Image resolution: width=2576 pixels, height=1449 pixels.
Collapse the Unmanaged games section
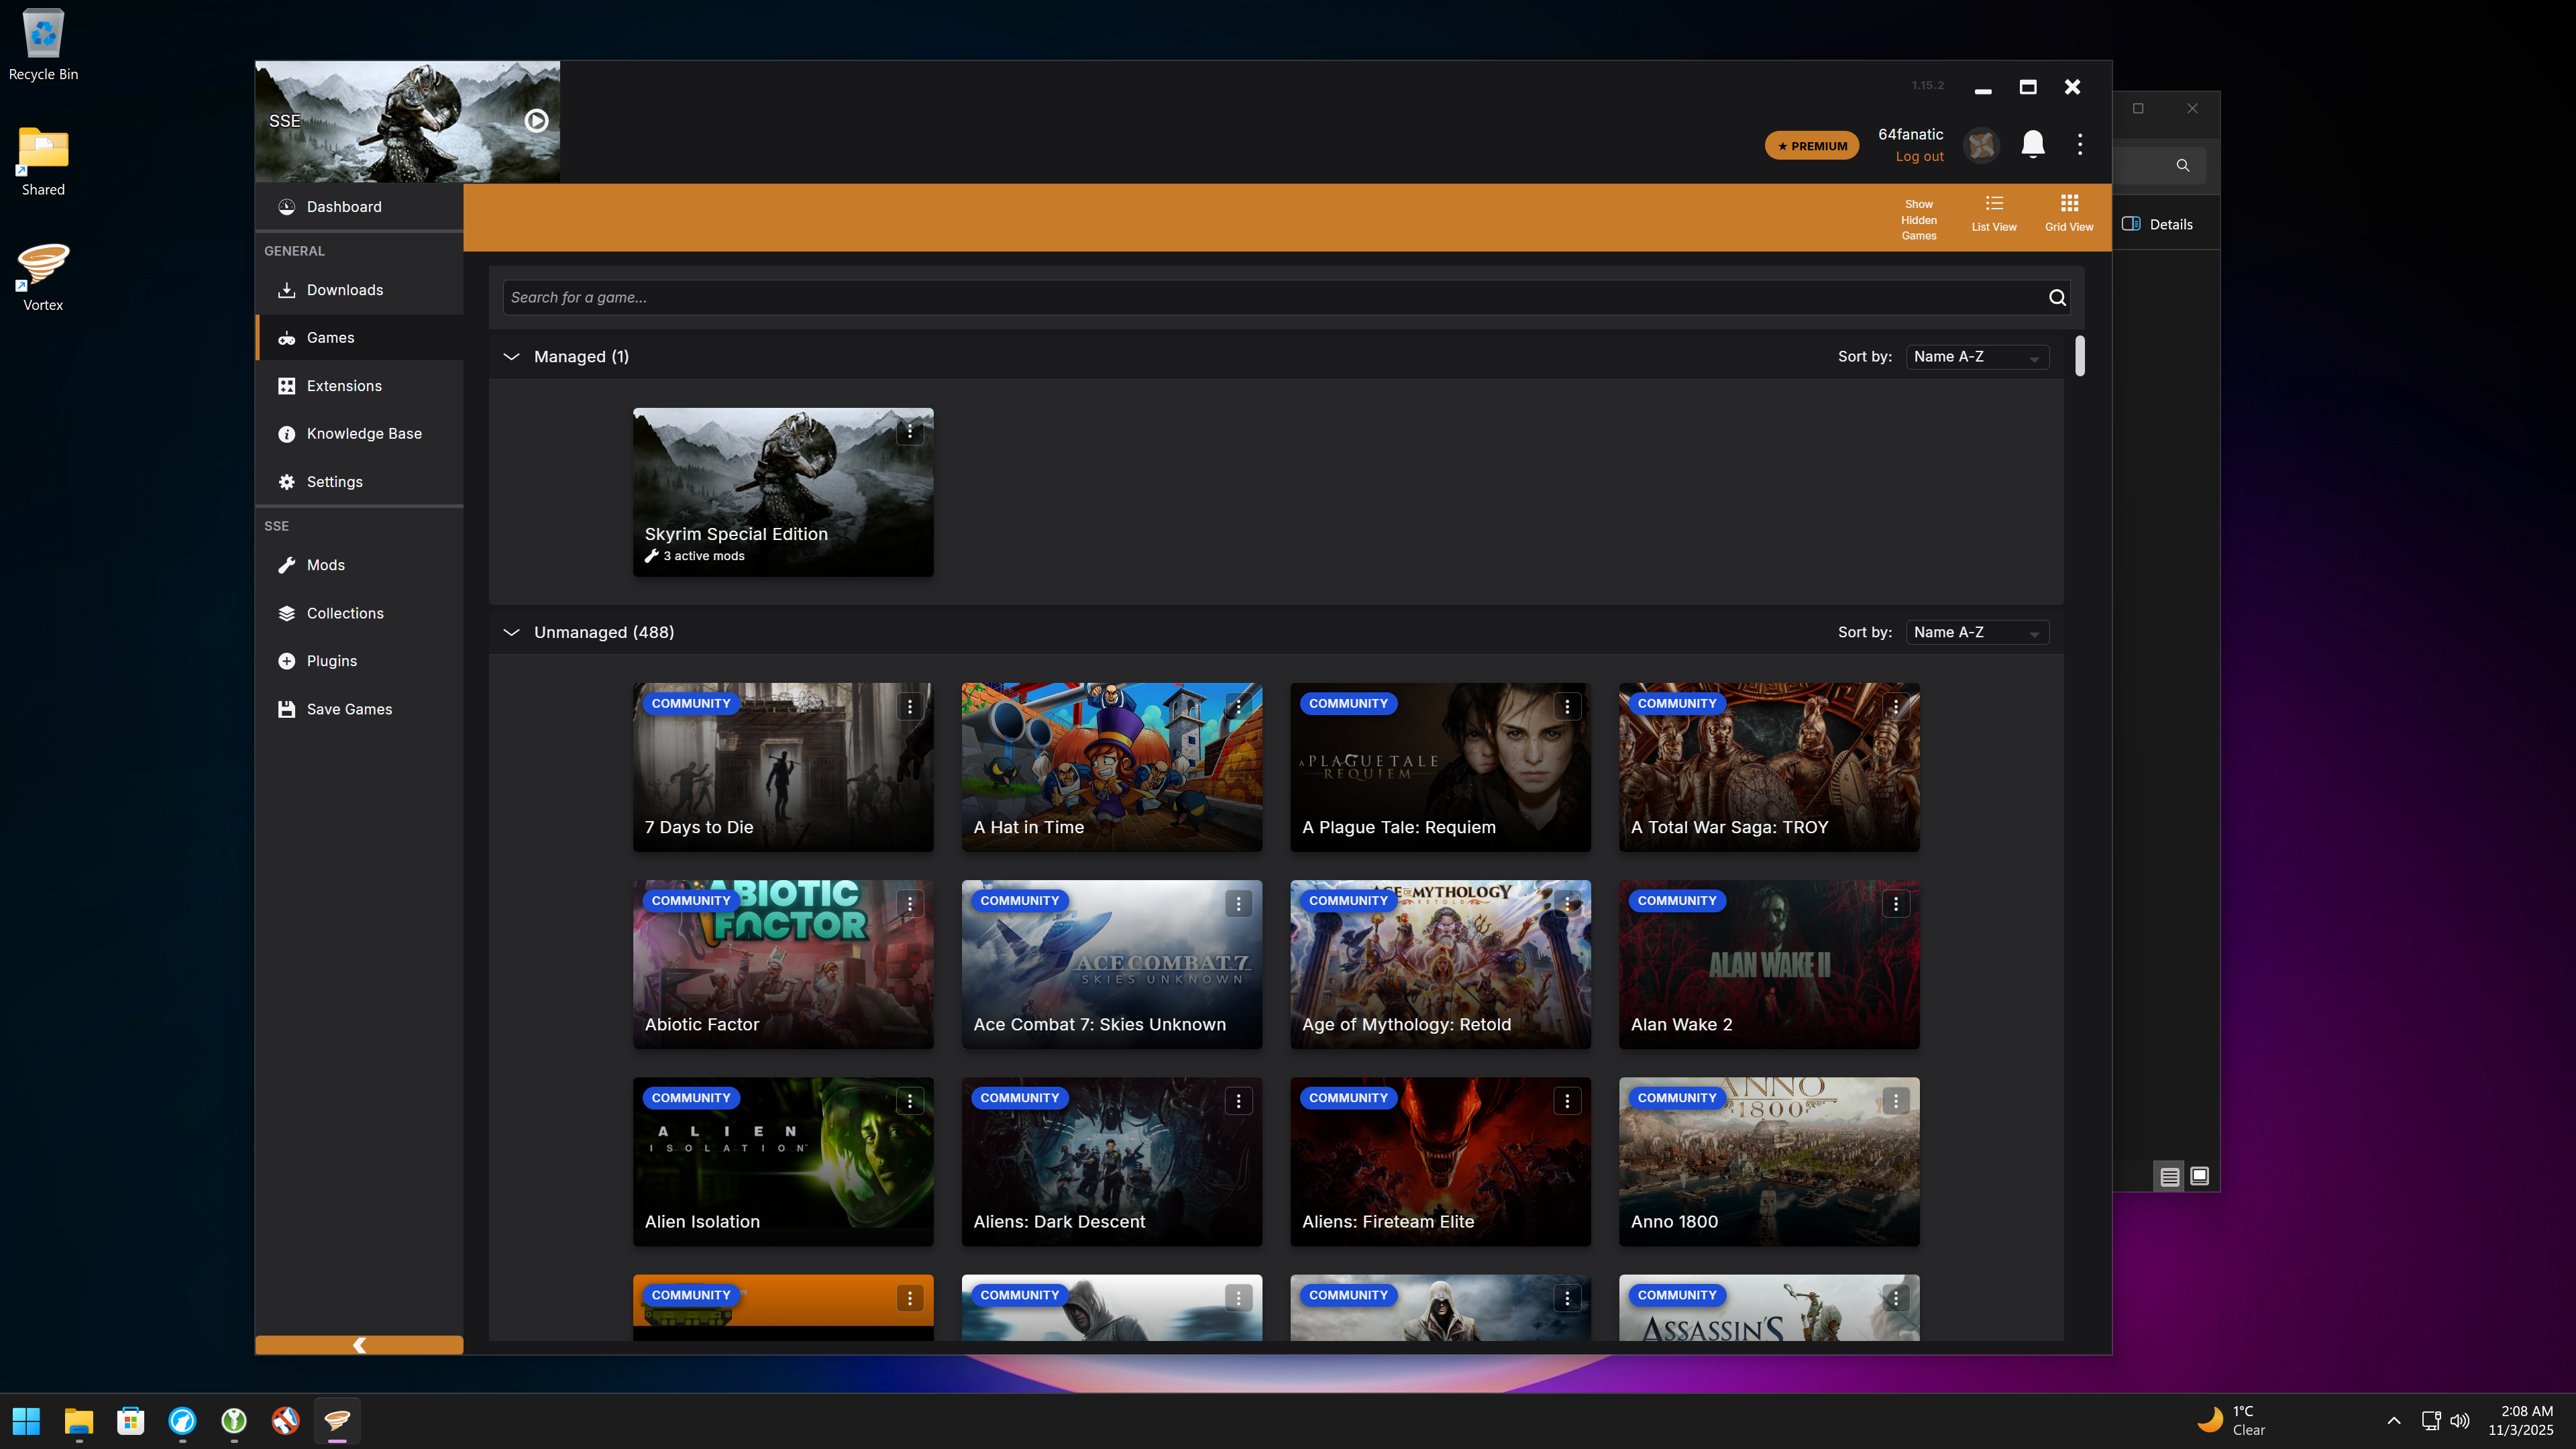click(511, 633)
